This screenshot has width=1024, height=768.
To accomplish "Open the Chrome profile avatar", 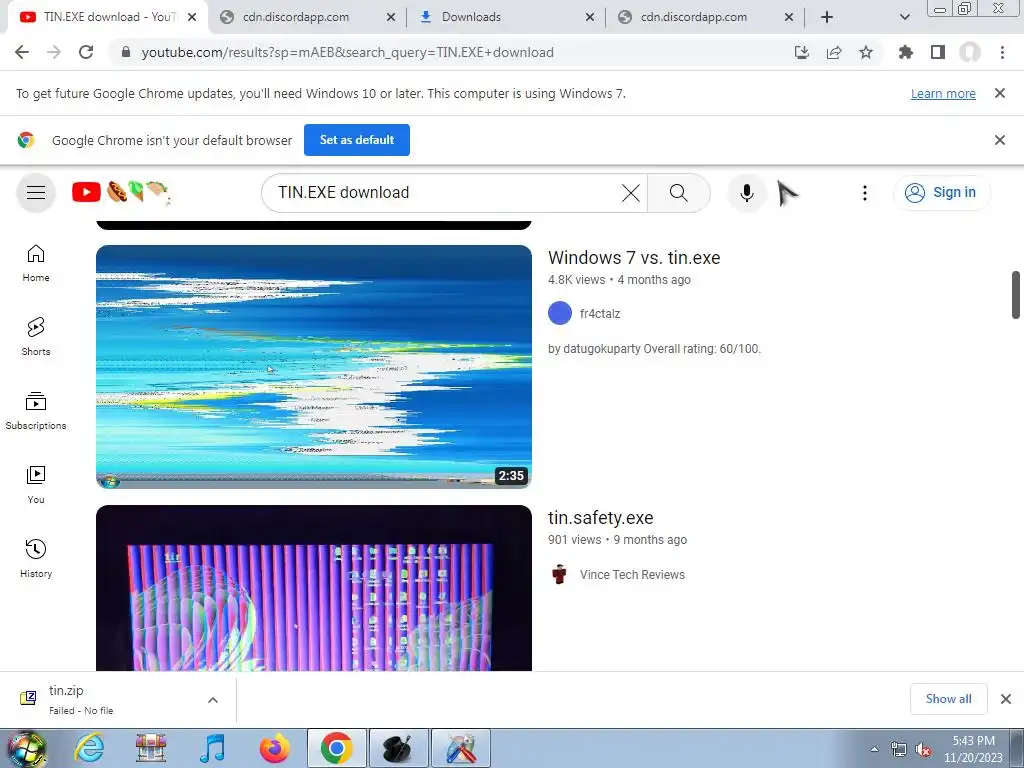I will click(970, 52).
